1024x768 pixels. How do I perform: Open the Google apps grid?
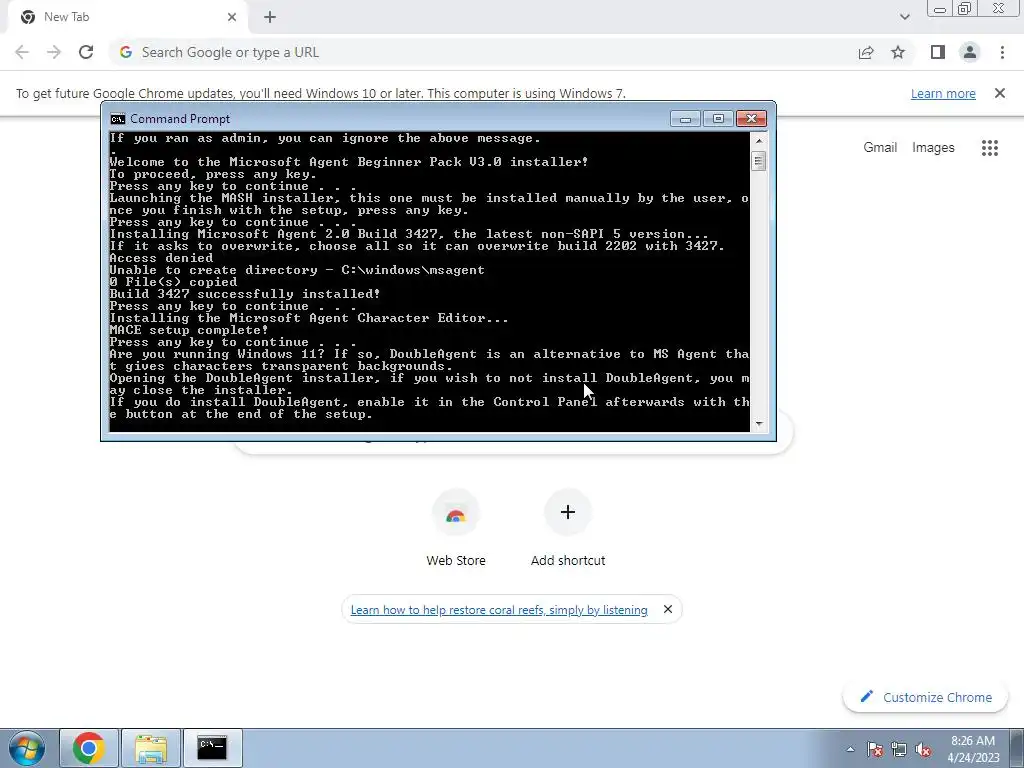(989, 148)
